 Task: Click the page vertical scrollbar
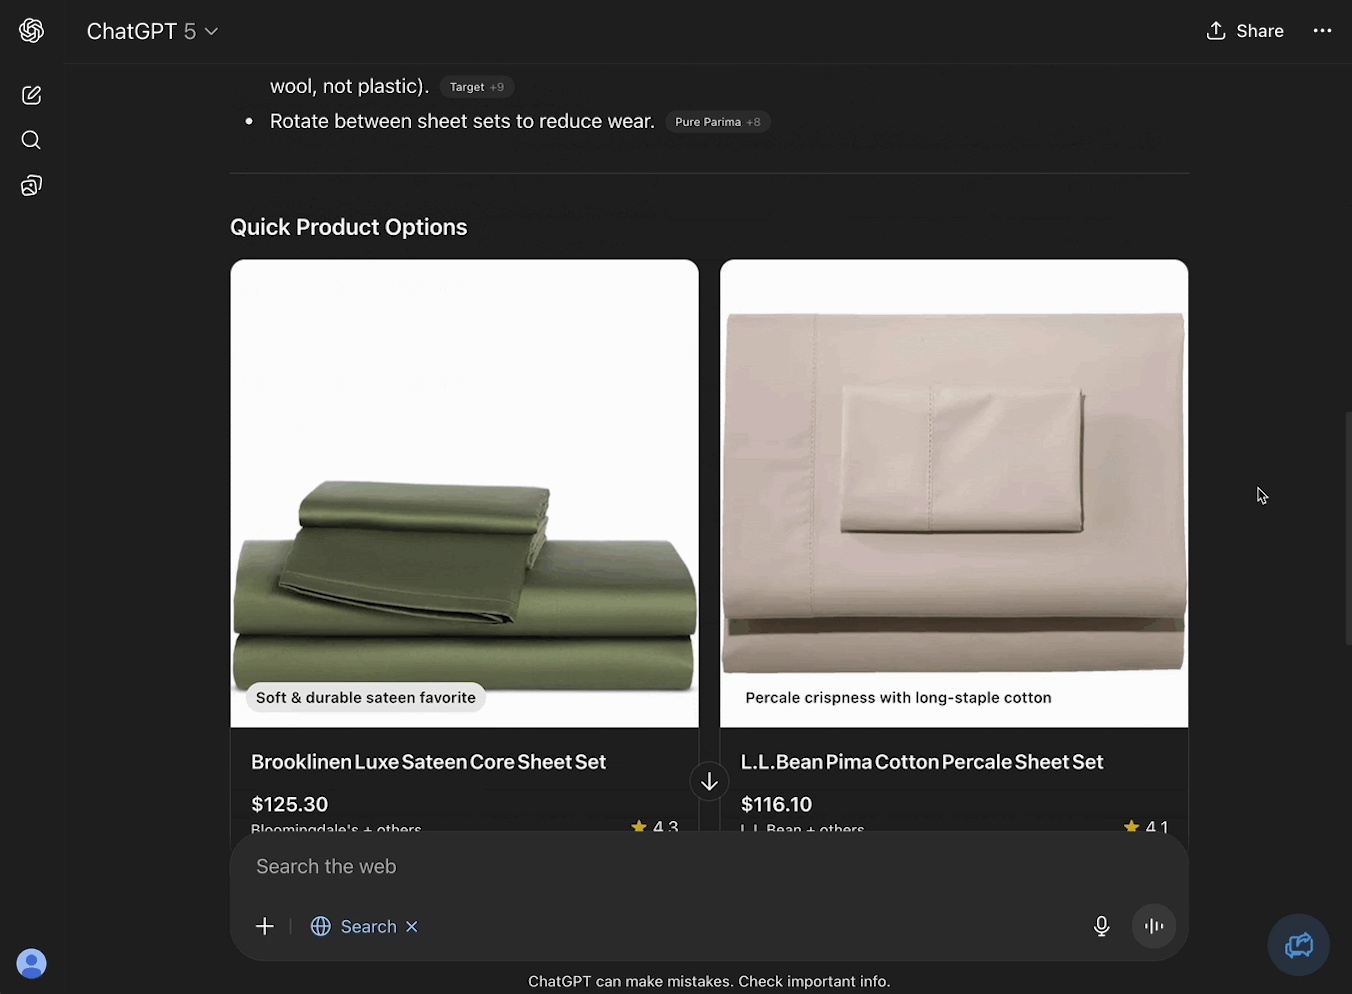(1347, 528)
